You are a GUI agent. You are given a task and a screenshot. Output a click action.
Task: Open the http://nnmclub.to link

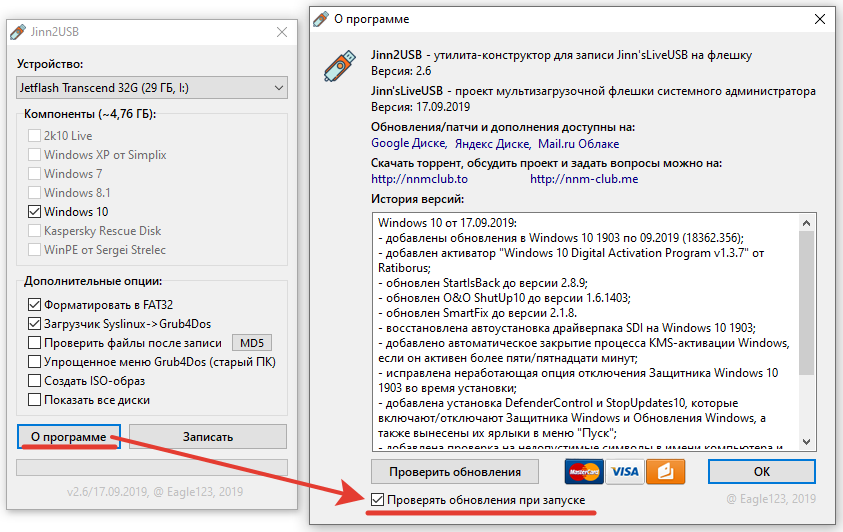tap(419, 179)
